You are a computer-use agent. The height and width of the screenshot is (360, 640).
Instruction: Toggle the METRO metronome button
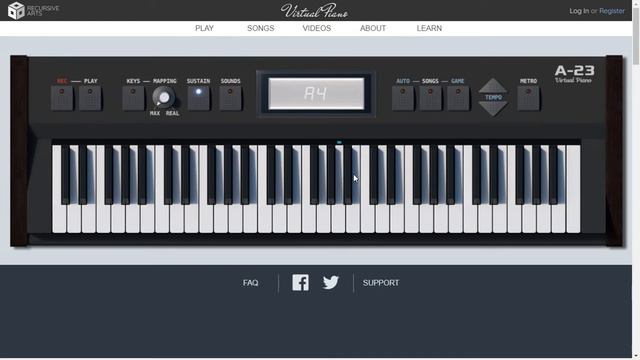pos(529,98)
